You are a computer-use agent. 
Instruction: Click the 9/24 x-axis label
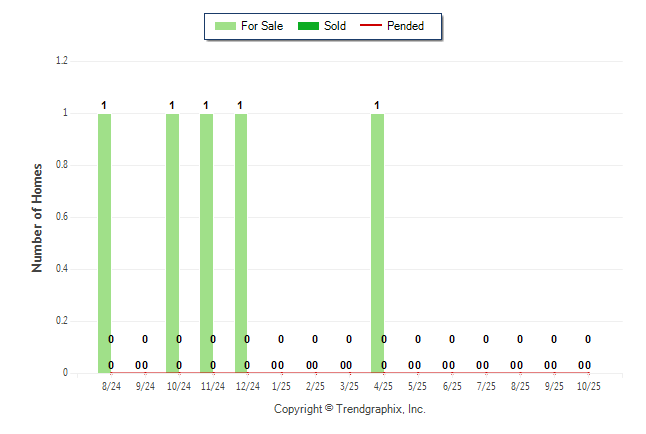[x=145, y=386]
